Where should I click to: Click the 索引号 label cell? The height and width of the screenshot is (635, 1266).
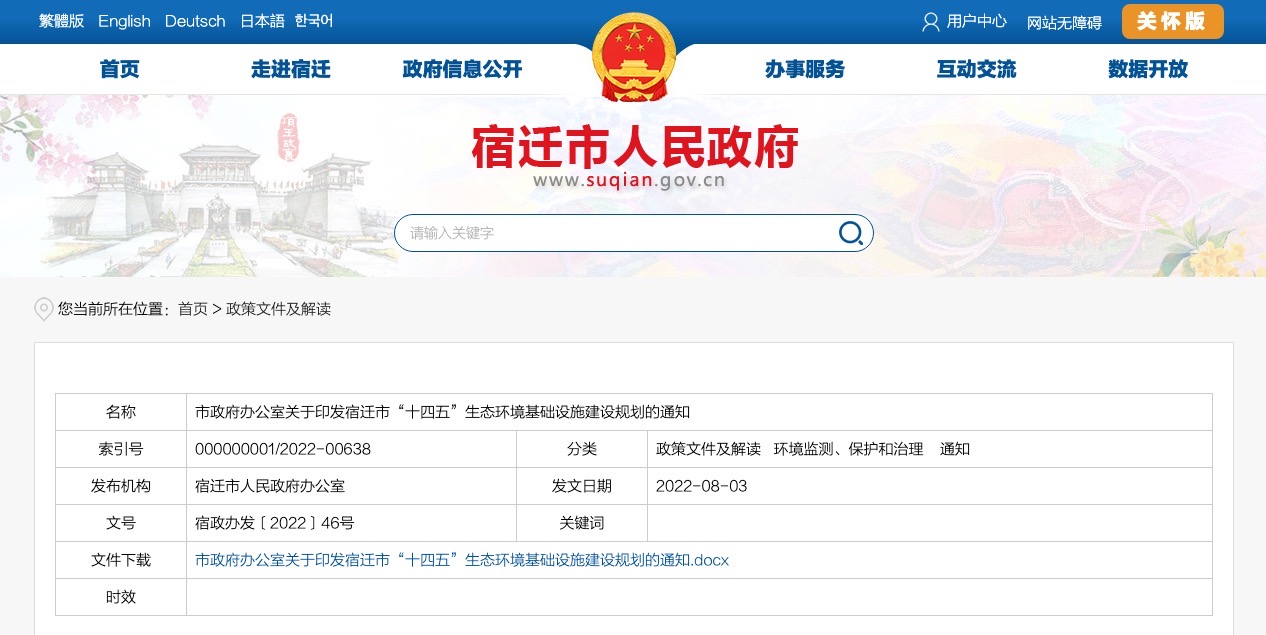(x=121, y=449)
